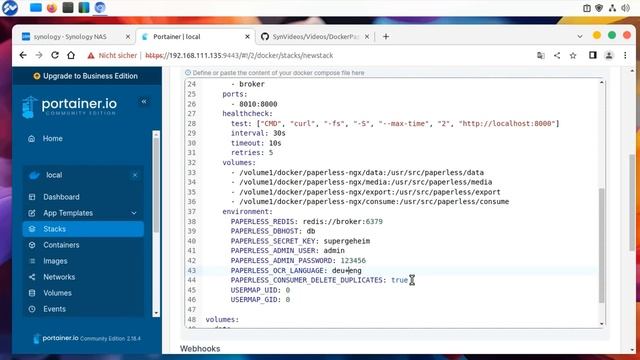Screen dimensions: 640x360
Task: Click after true on CONSUMER_DELETE_DUPLICATES line
Action: click(x=409, y=280)
